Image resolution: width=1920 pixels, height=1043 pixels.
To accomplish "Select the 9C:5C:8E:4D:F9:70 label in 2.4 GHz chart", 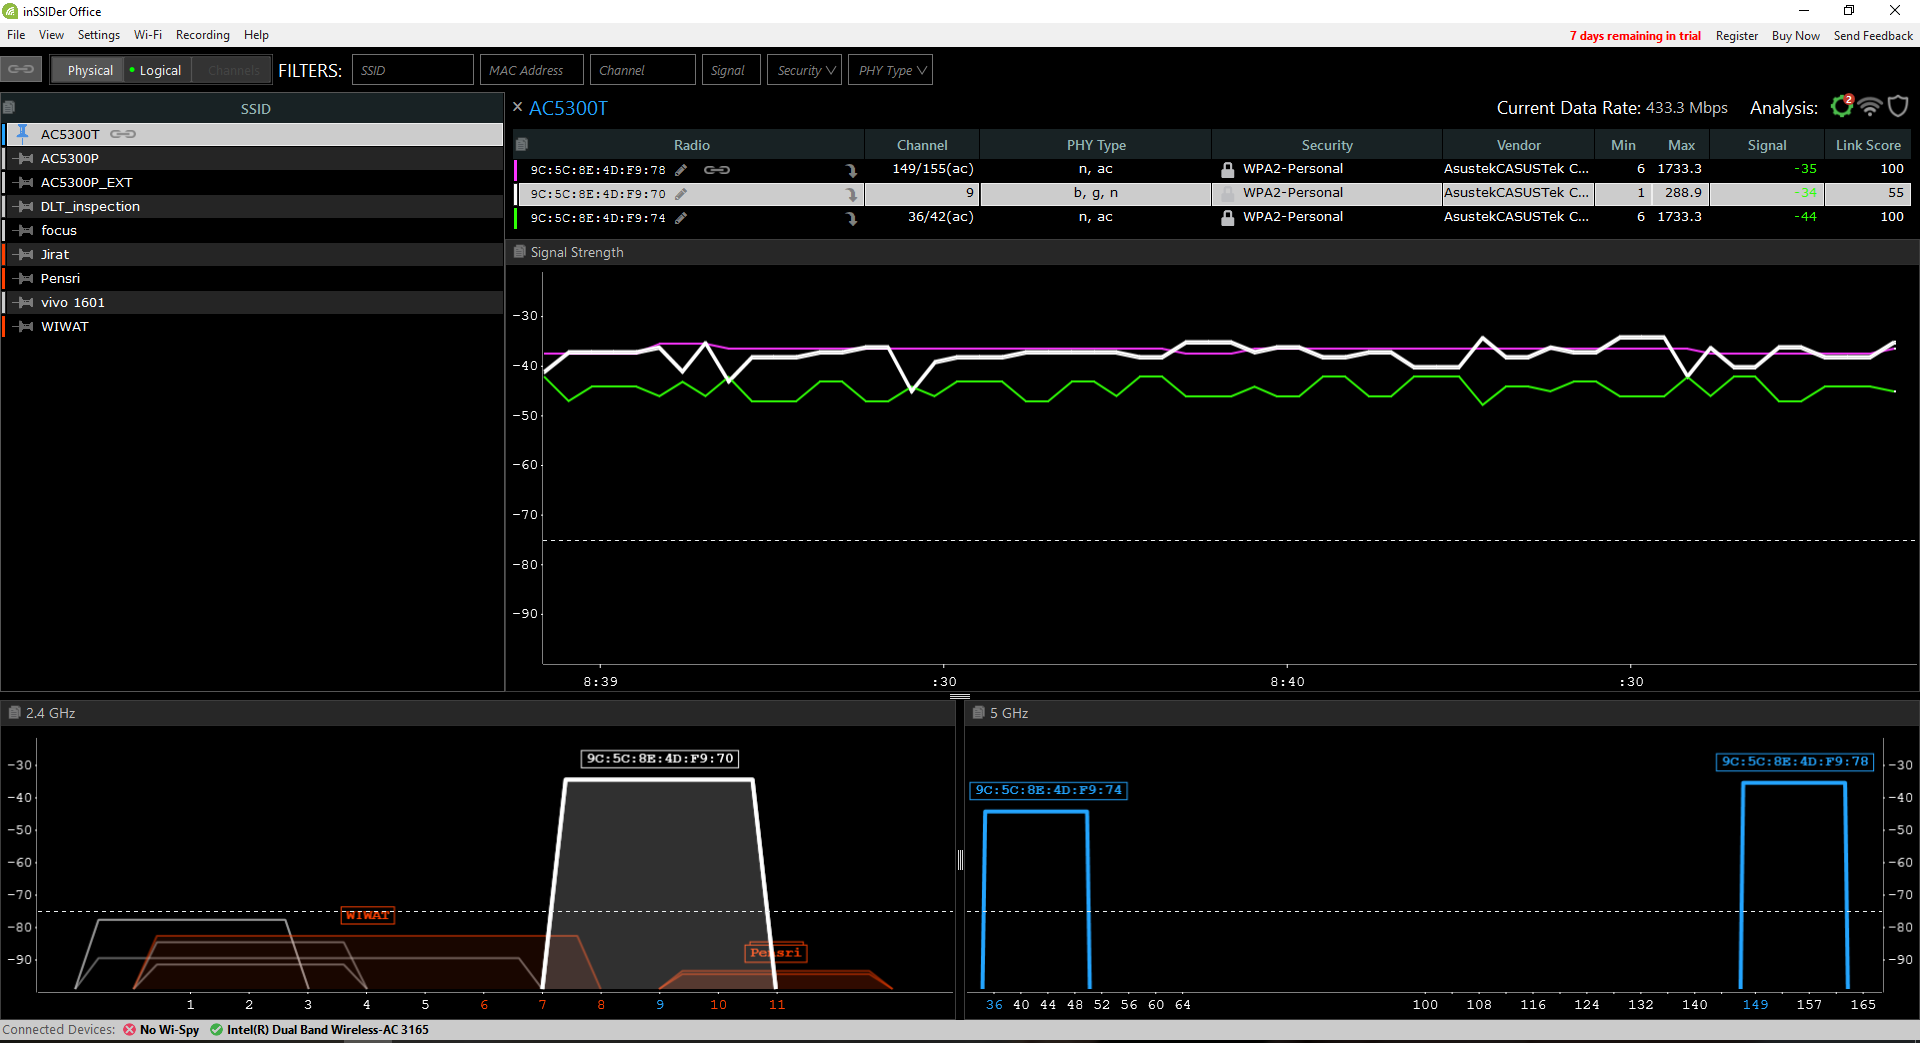I will point(660,759).
